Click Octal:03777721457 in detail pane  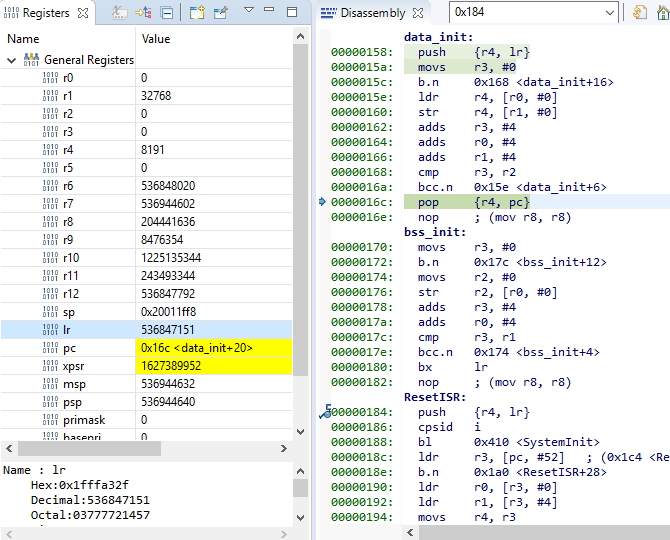[x=90, y=515]
